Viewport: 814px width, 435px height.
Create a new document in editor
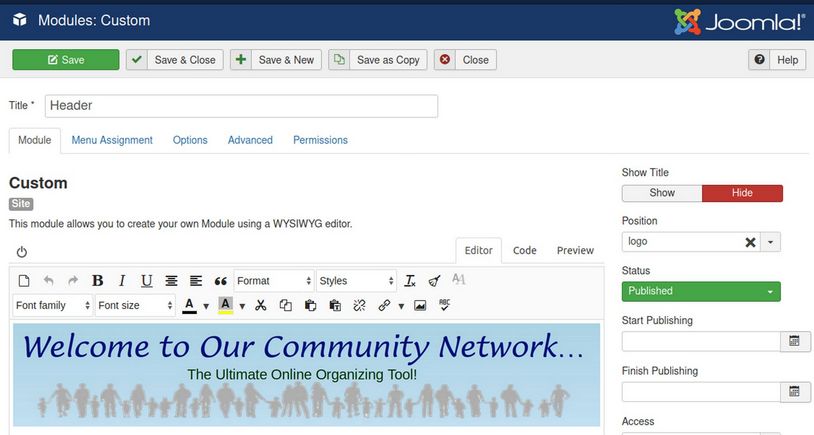[24, 281]
